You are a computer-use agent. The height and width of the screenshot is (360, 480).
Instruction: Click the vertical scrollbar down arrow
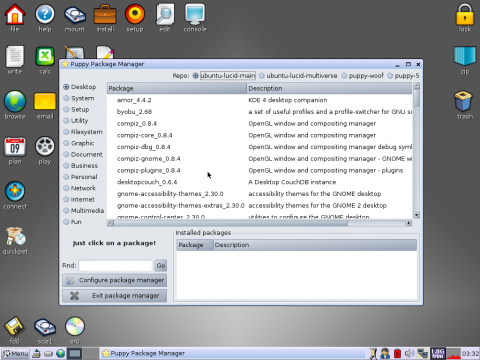[x=416, y=215]
